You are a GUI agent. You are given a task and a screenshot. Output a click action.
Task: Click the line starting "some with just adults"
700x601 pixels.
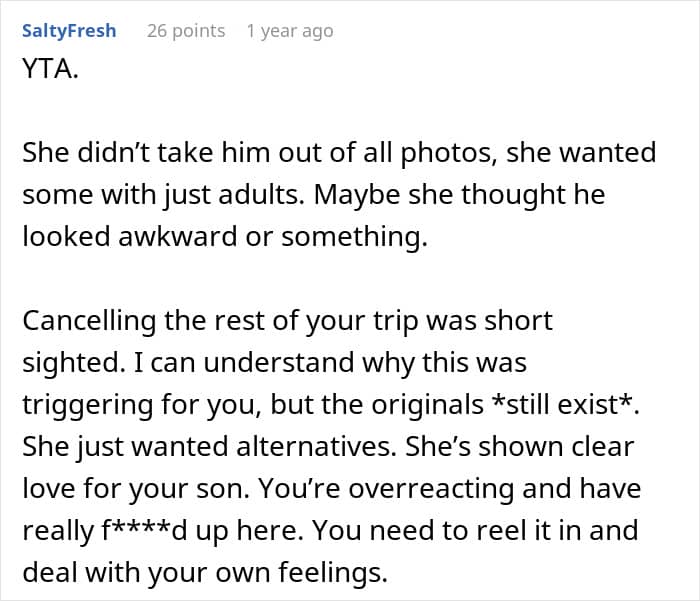(312, 193)
